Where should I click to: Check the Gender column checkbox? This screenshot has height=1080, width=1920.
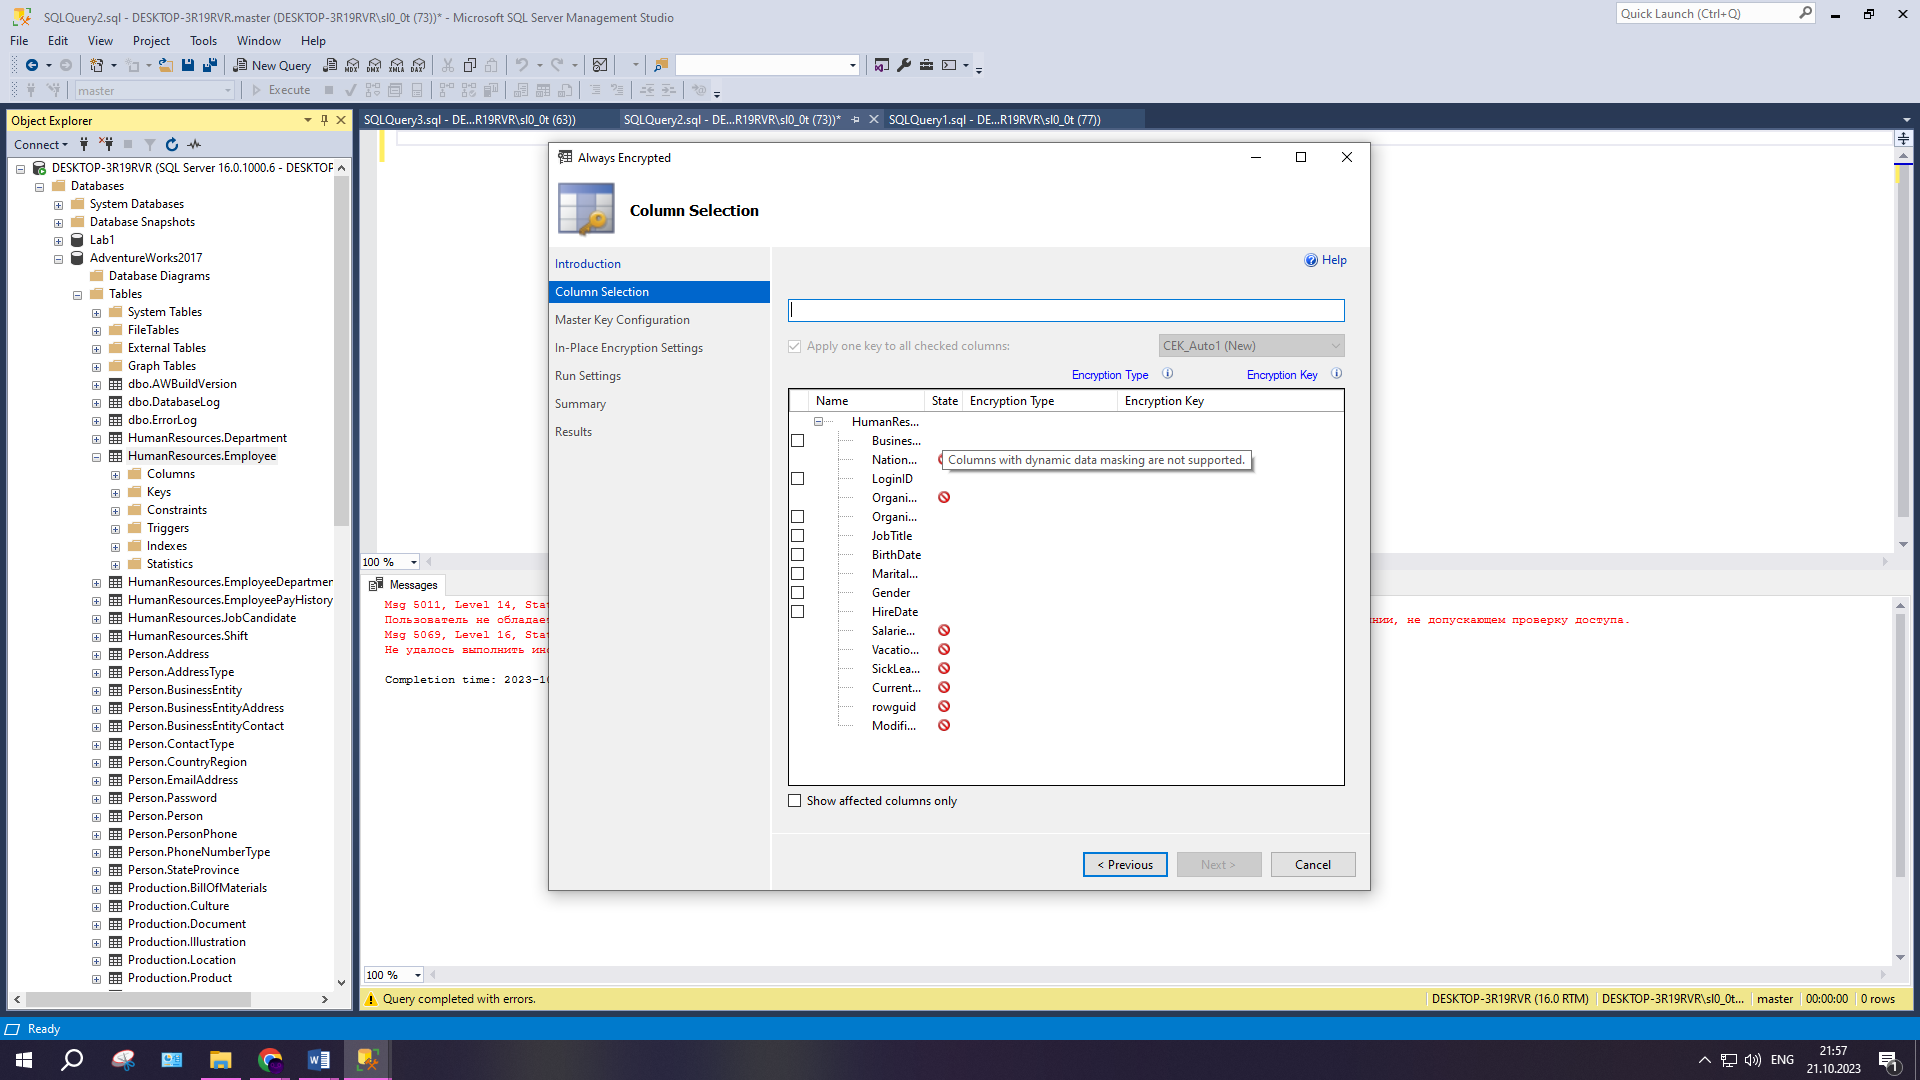[x=797, y=593]
